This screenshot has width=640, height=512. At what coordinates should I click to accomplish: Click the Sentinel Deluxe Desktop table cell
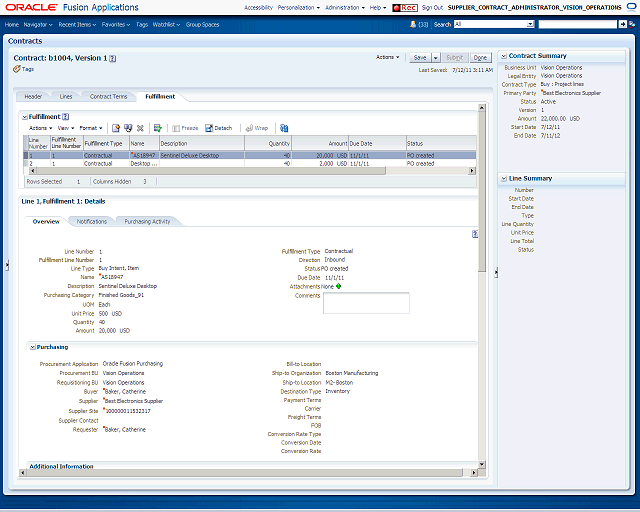[x=202, y=156]
